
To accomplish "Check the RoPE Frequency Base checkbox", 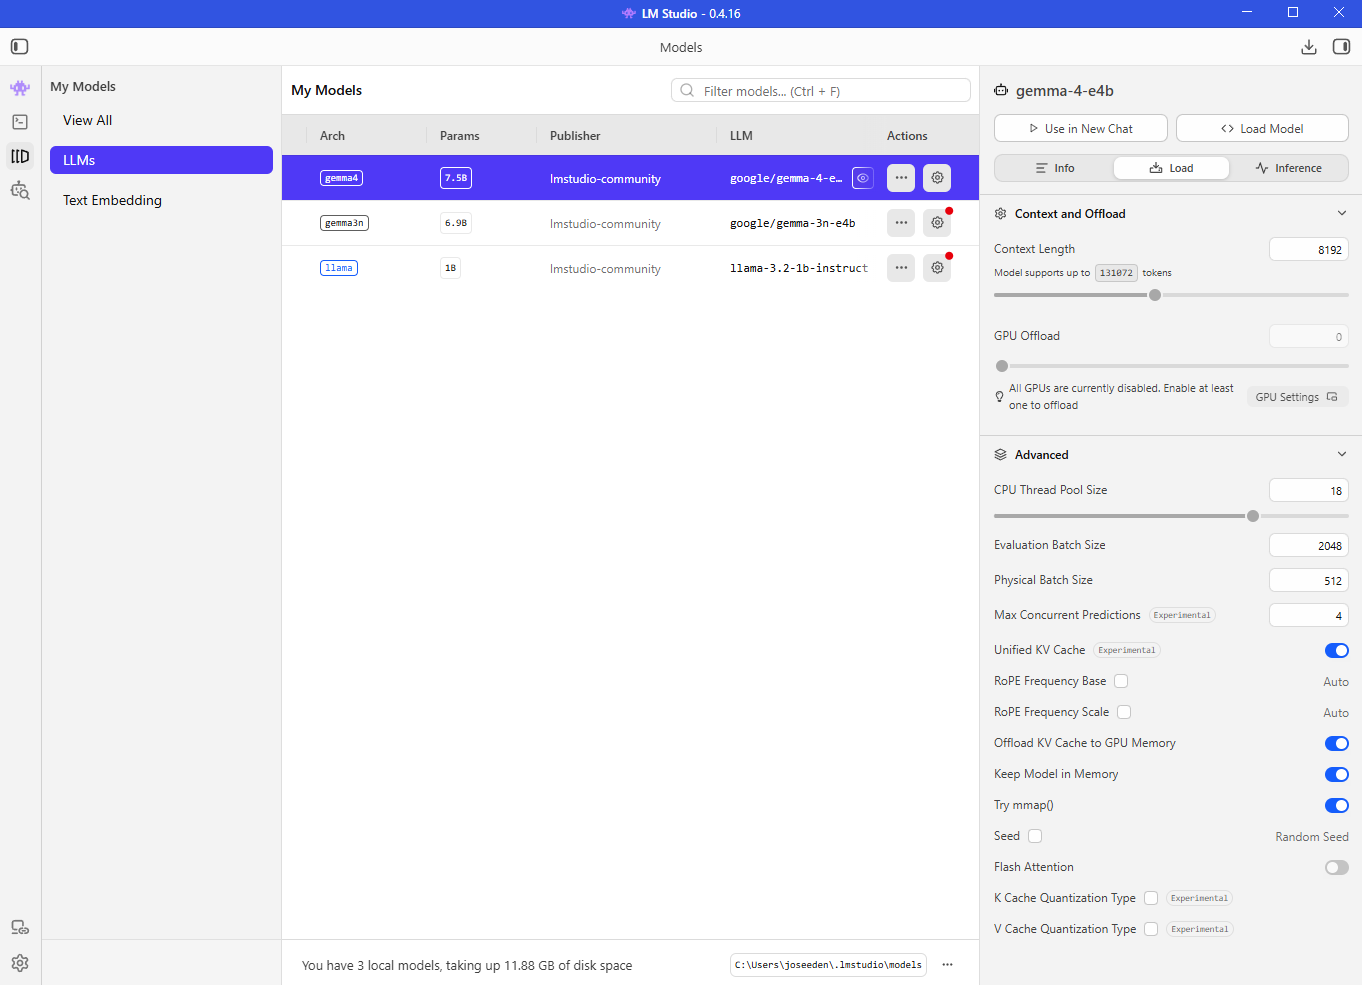I will [1121, 681].
